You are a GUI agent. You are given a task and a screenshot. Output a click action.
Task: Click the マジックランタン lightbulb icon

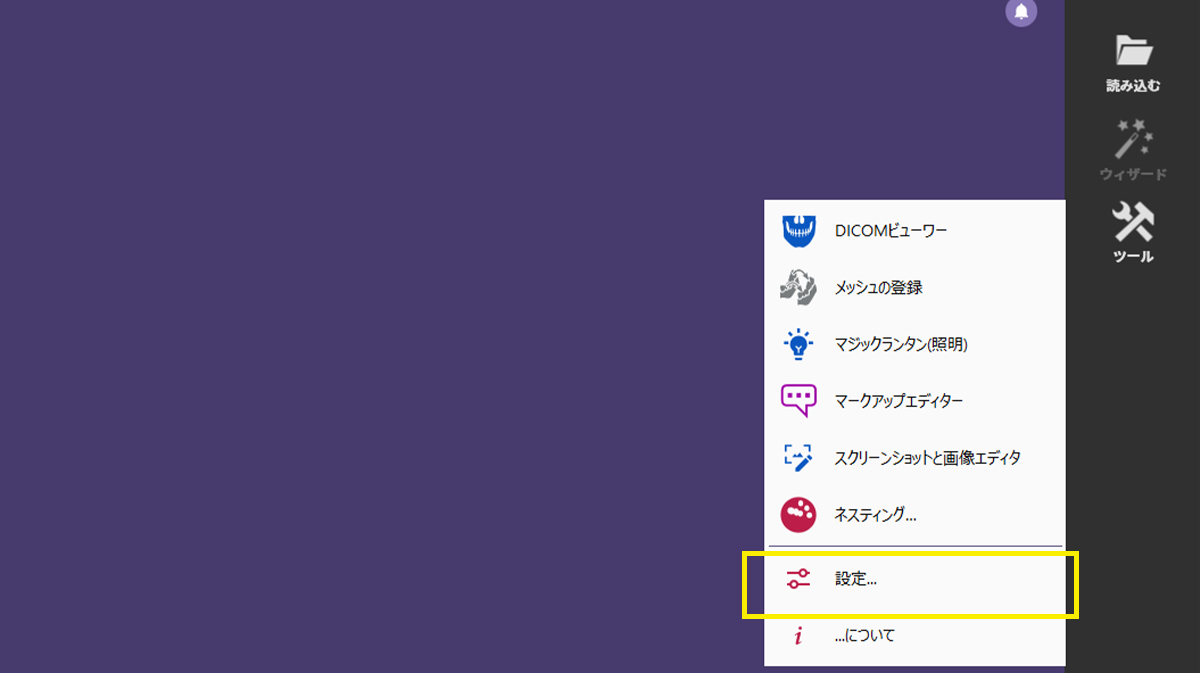[798, 344]
